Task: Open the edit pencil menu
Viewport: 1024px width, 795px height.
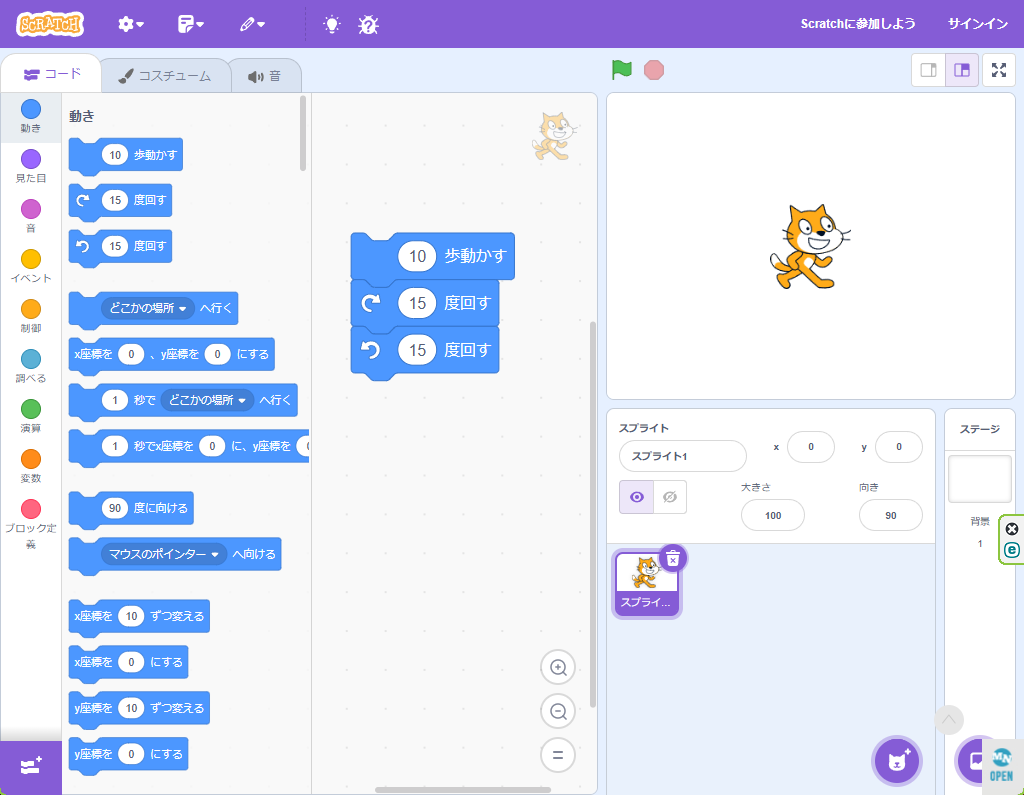Action: click(x=252, y=24)
